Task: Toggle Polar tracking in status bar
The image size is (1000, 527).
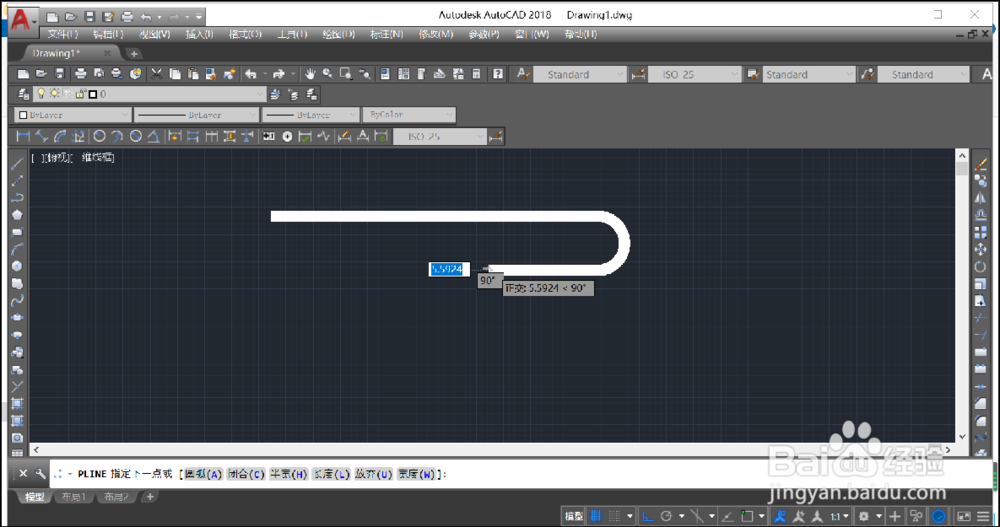Action: pos(666,516)
